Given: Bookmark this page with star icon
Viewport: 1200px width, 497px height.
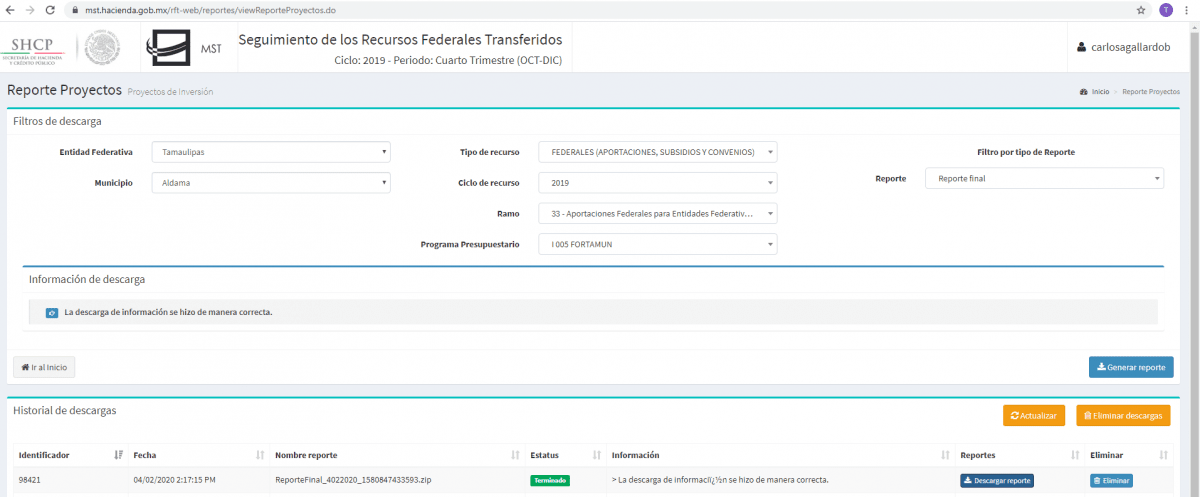Looking at the screenshot, I should [1141, 9].
